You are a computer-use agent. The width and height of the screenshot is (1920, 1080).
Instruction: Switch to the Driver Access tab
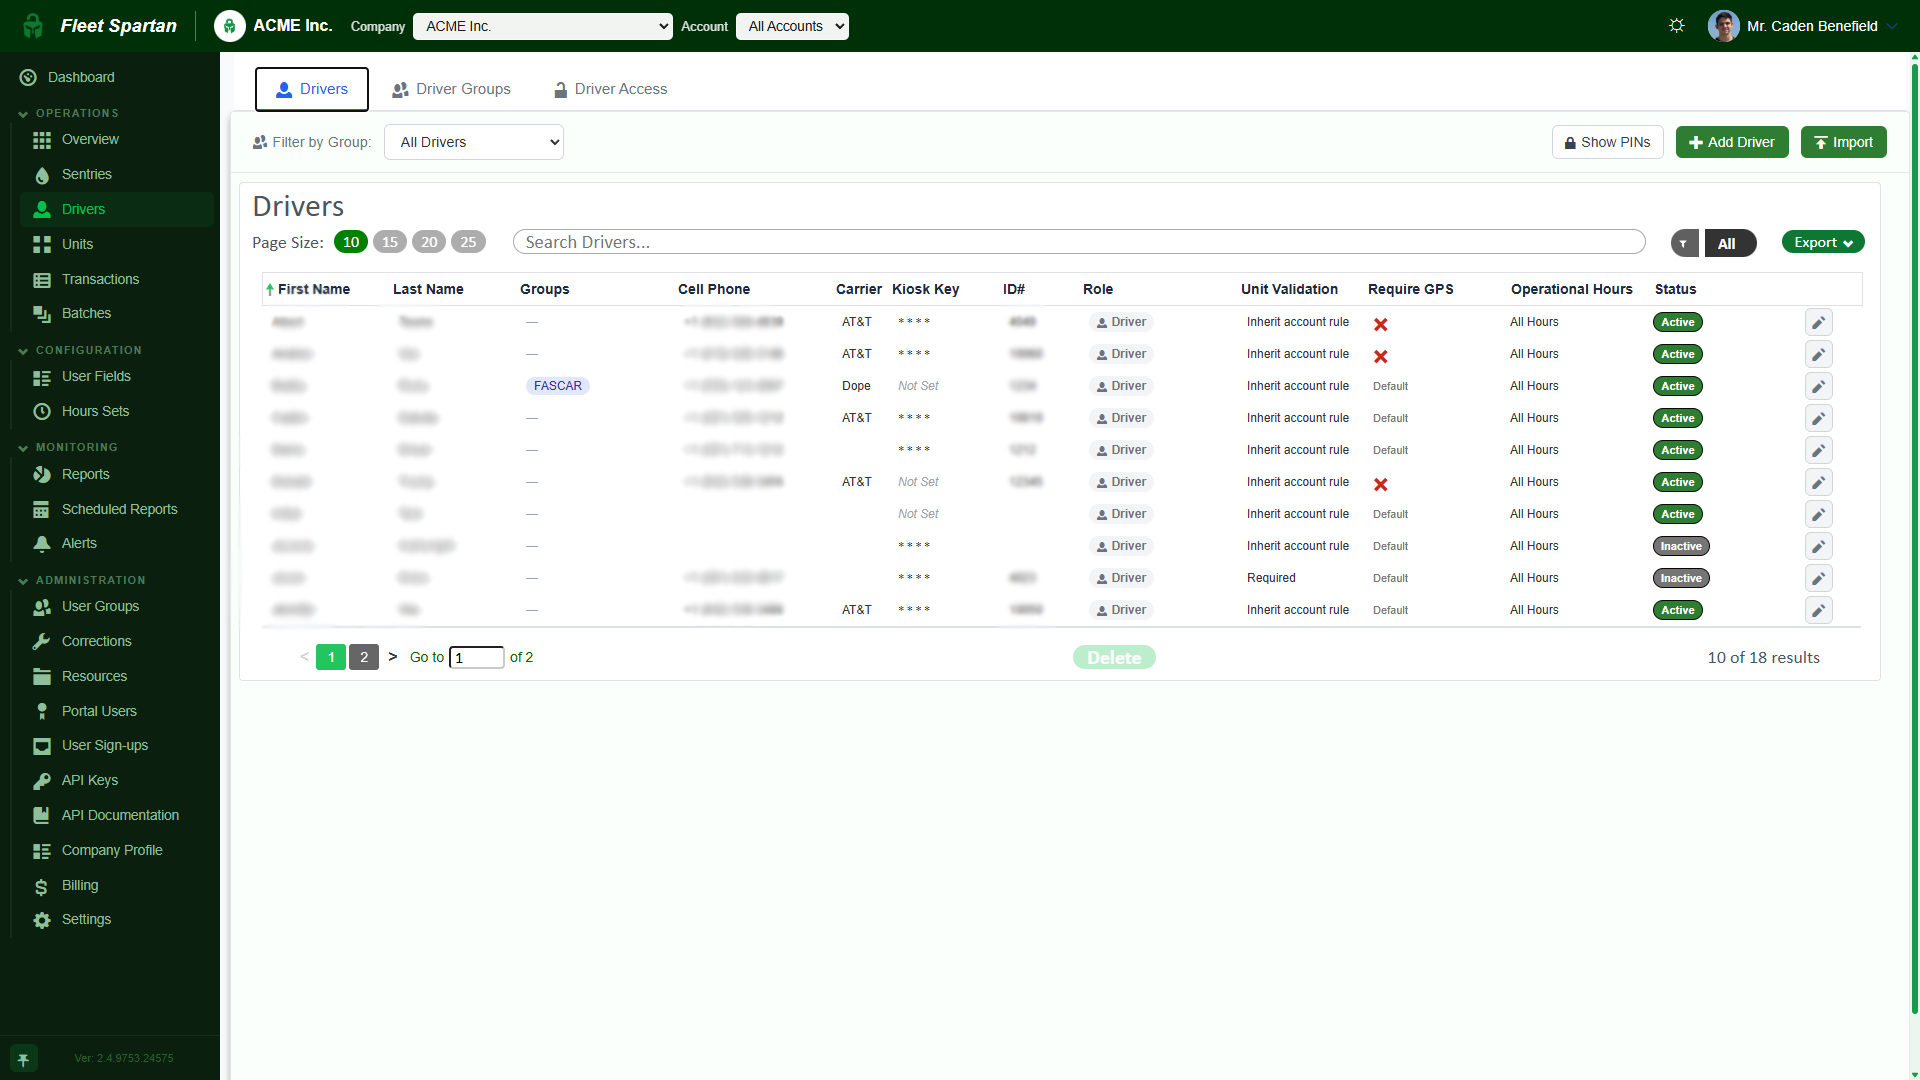(x=611, y=89)
